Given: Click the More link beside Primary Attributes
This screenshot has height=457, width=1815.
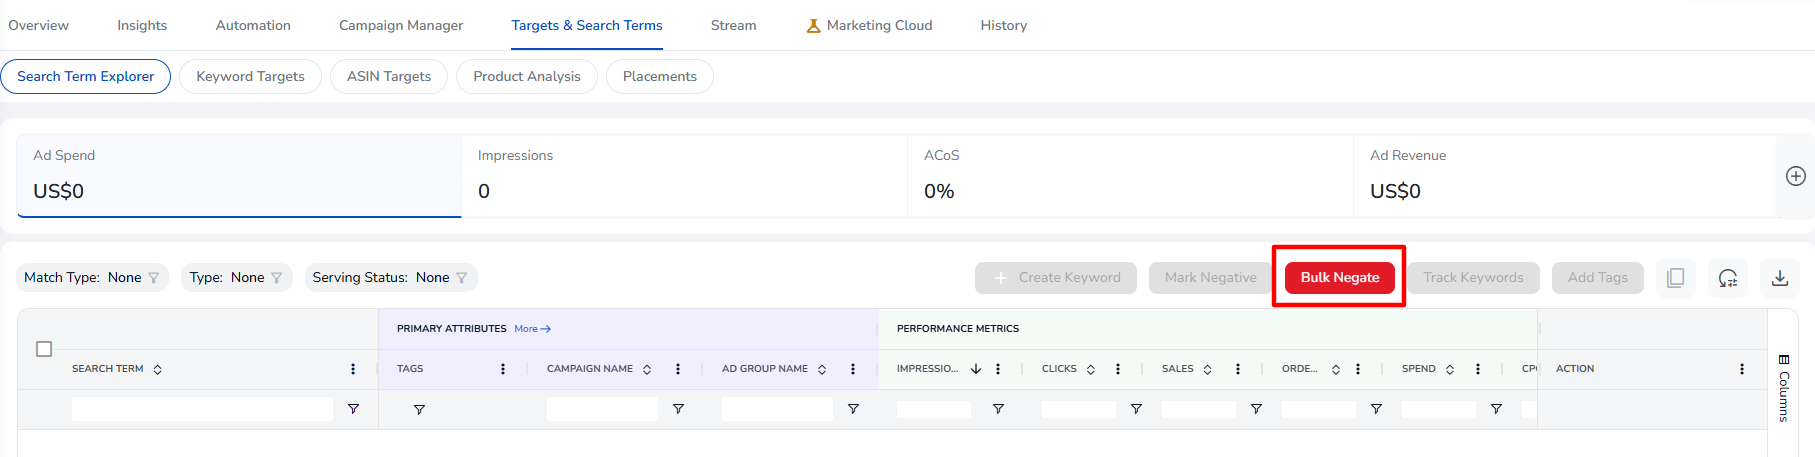Looking at the screenshot, I should pos(533,329).
